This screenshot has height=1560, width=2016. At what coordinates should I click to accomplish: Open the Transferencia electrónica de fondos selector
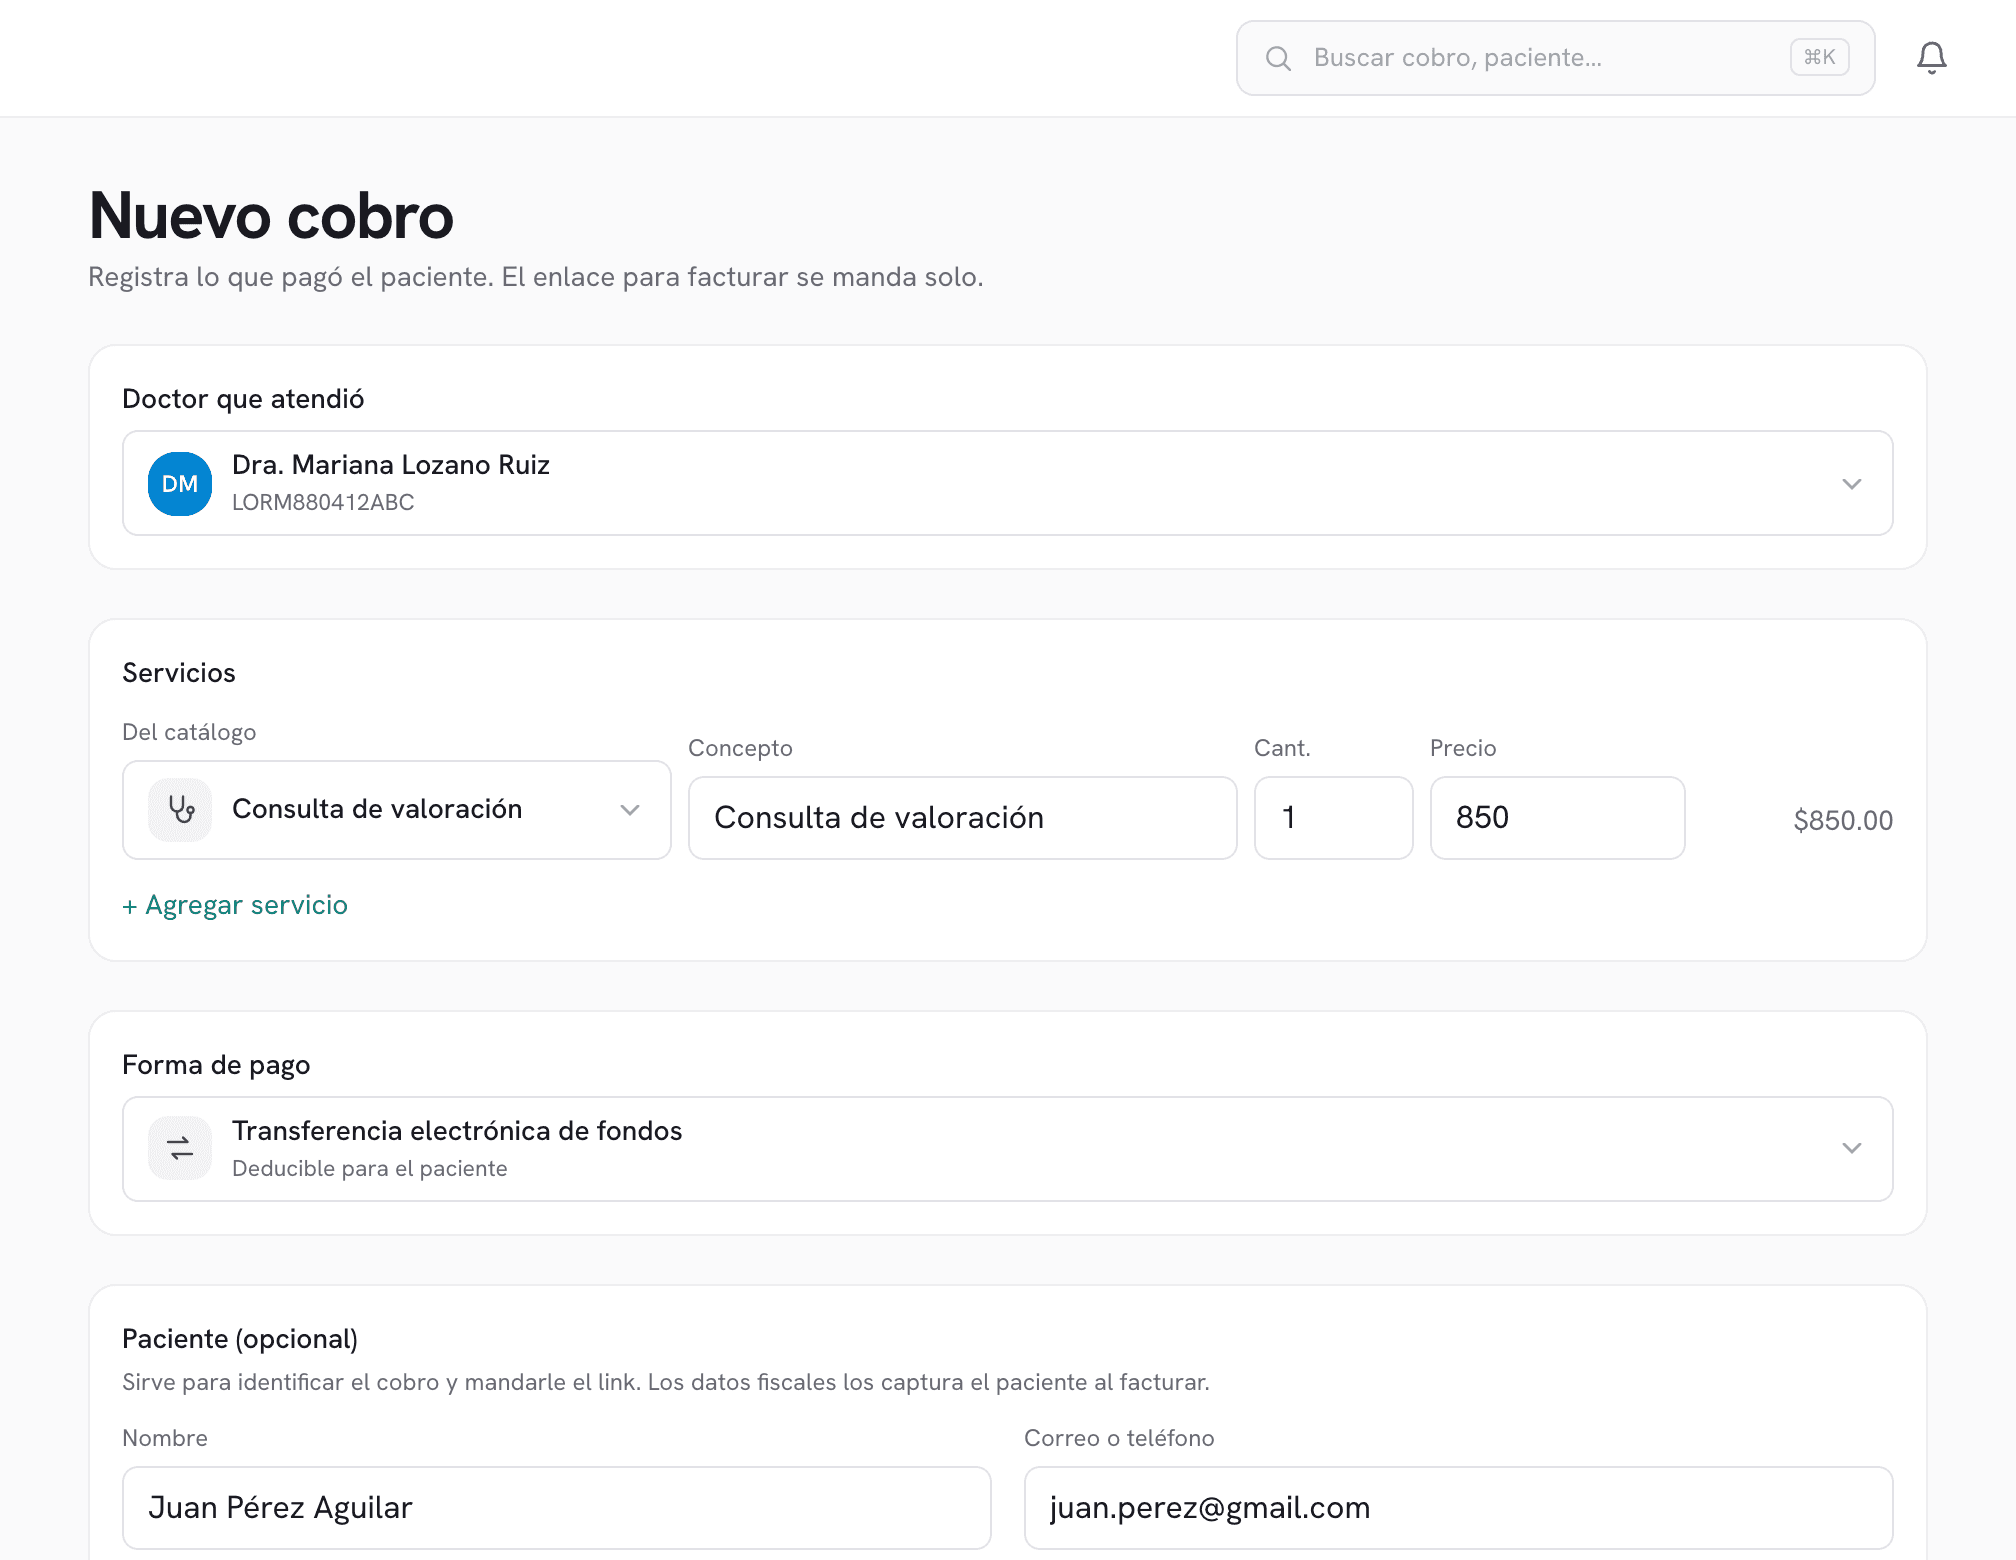click(1008, 1149)
